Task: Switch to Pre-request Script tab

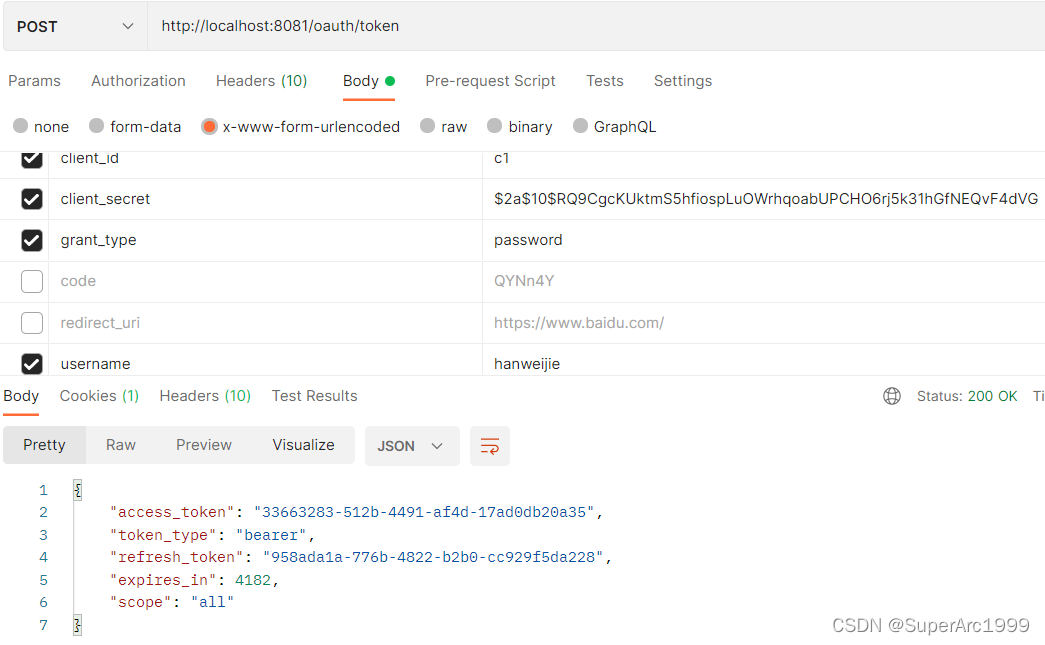Action: tap(490, 81)
